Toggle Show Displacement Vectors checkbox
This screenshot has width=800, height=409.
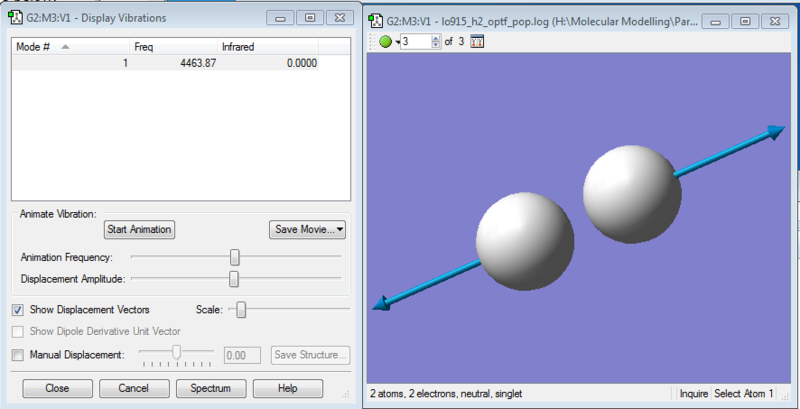pos(18,310)
